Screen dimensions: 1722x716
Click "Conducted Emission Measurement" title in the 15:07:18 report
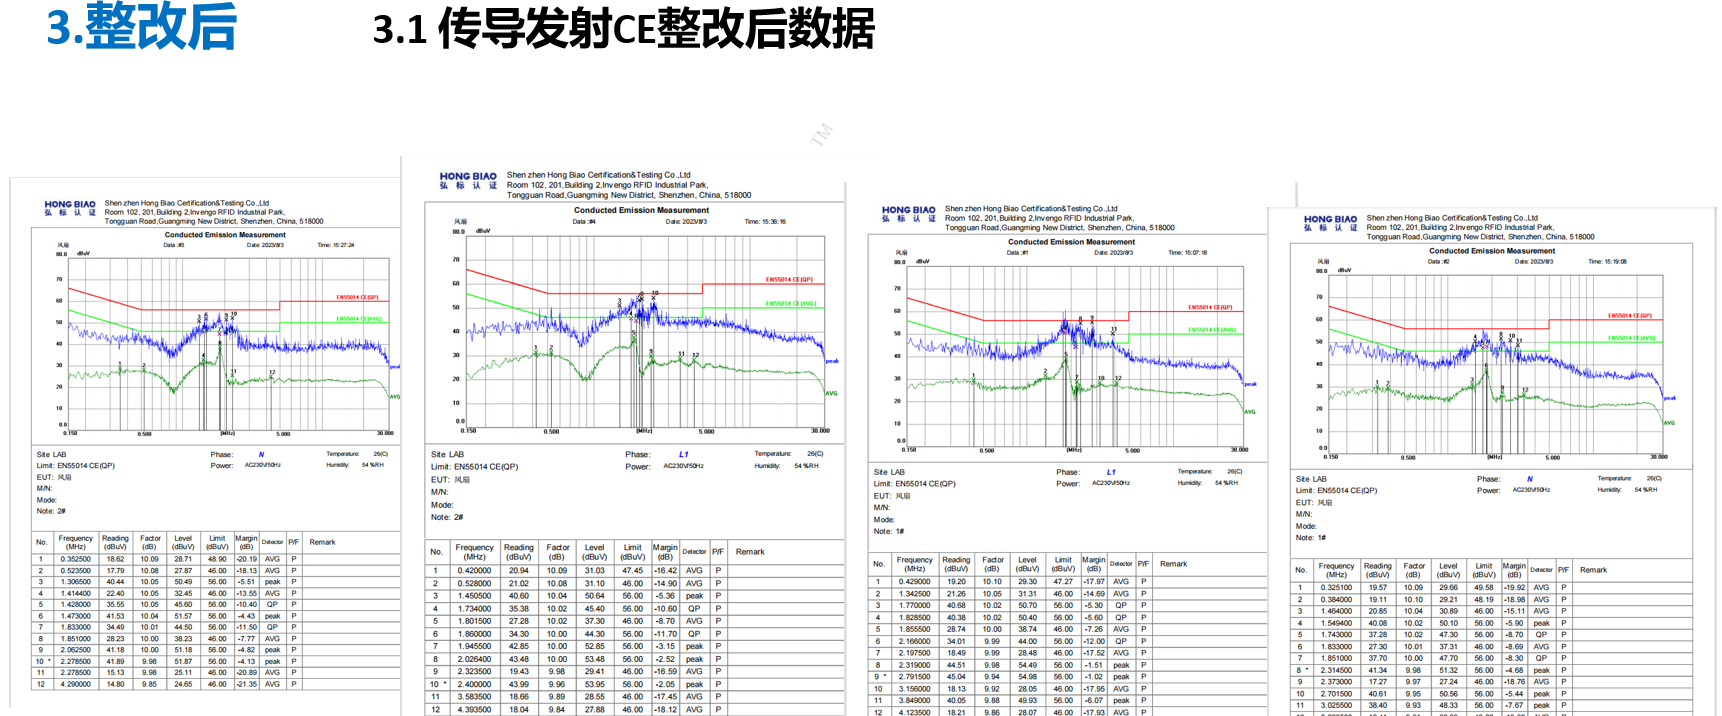point(1071,242)
